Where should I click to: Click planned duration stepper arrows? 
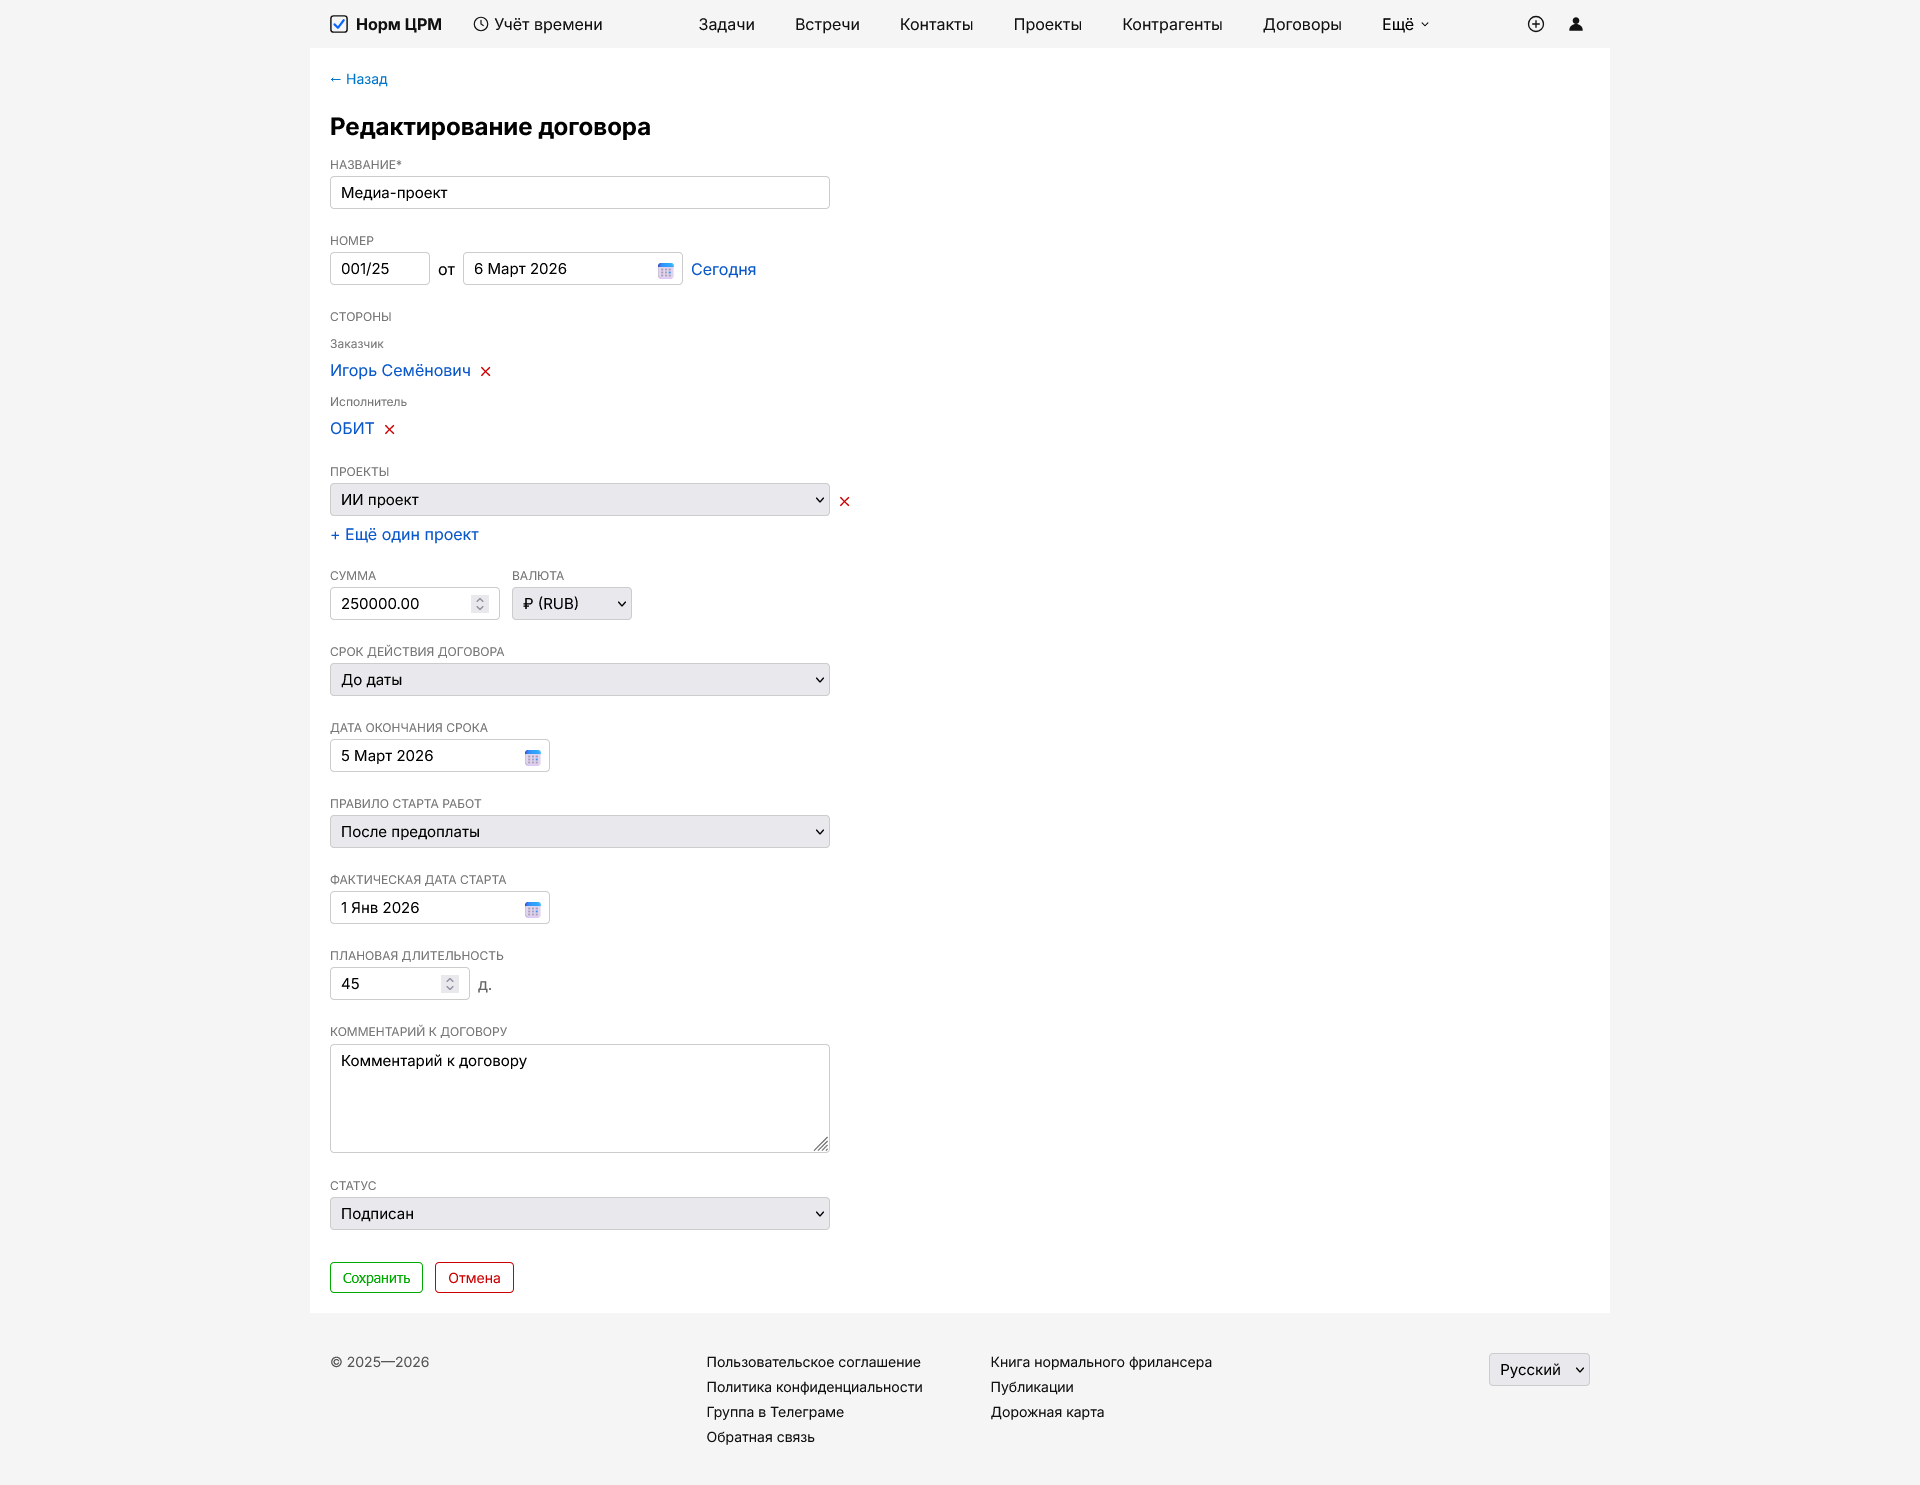pyautogui.click(x=450, y=984)
